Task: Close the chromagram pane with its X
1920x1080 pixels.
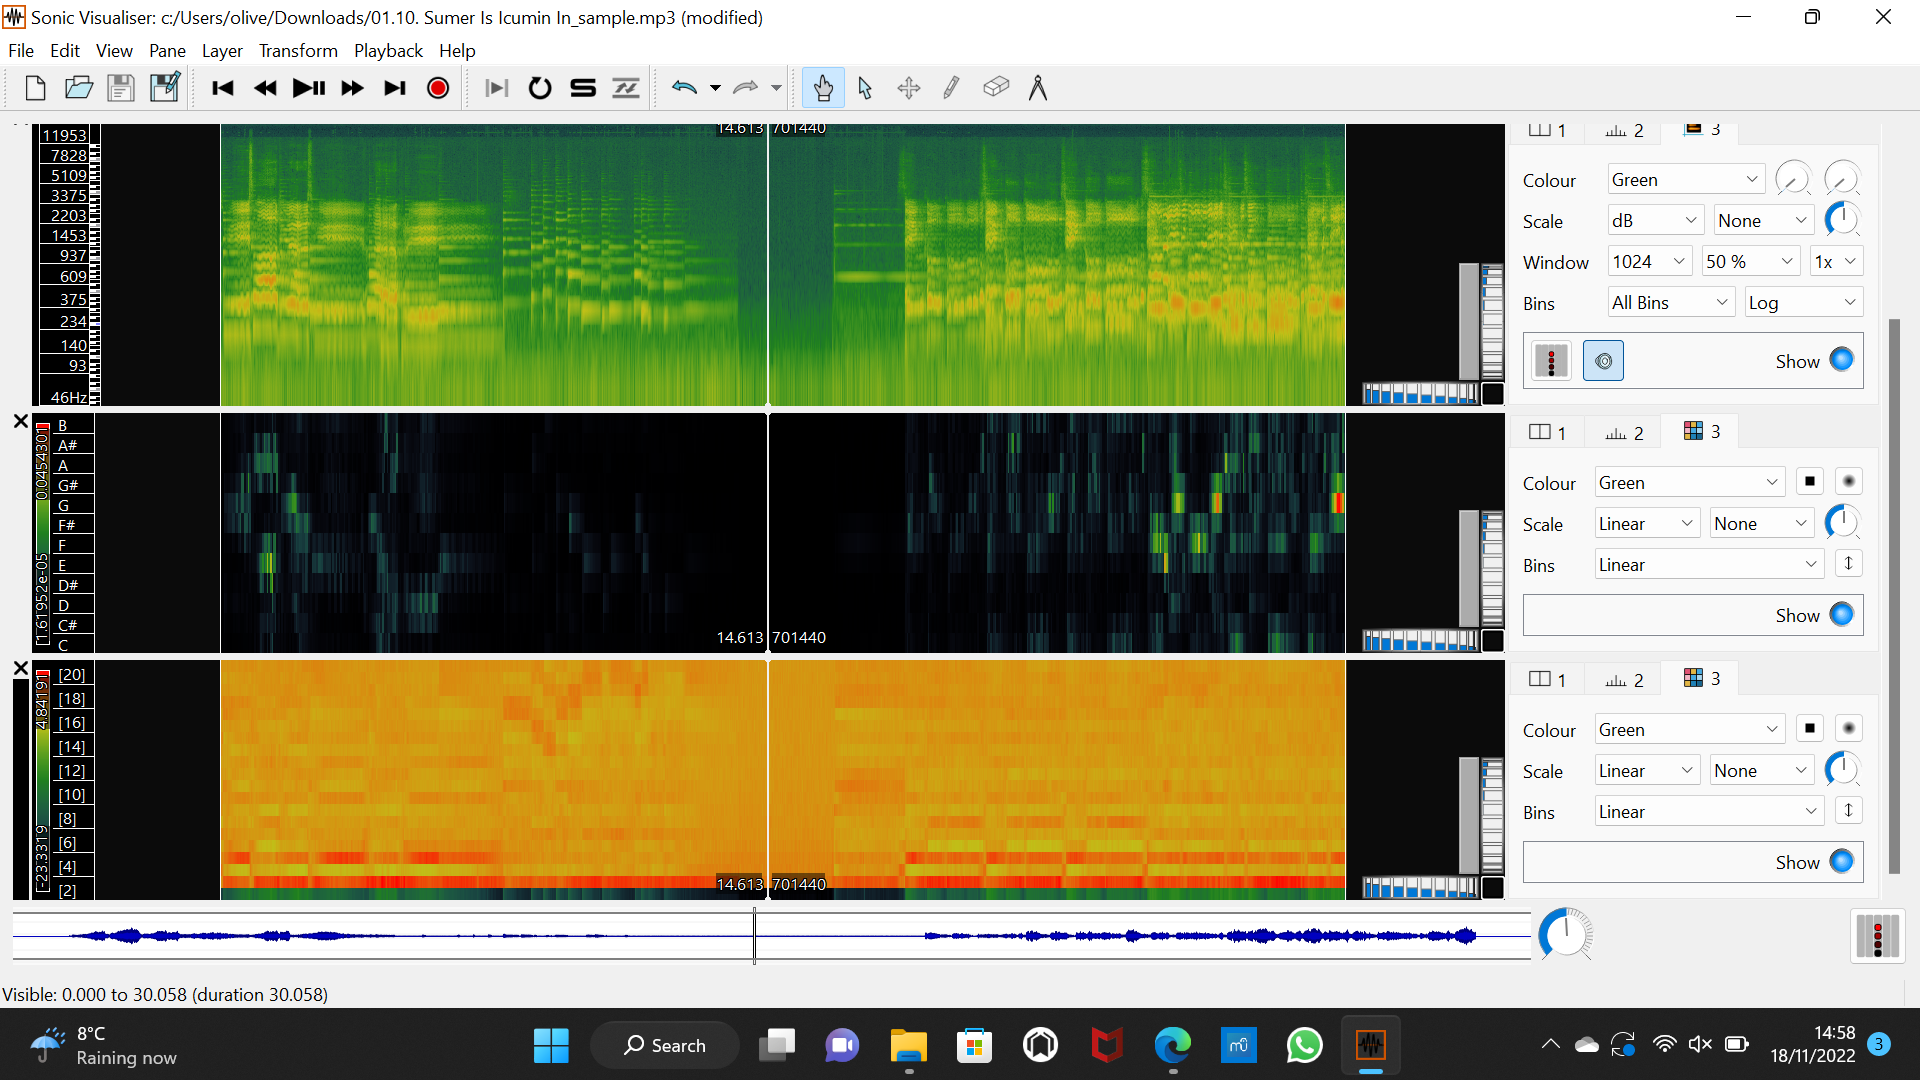Action: [x=20, y=422]
